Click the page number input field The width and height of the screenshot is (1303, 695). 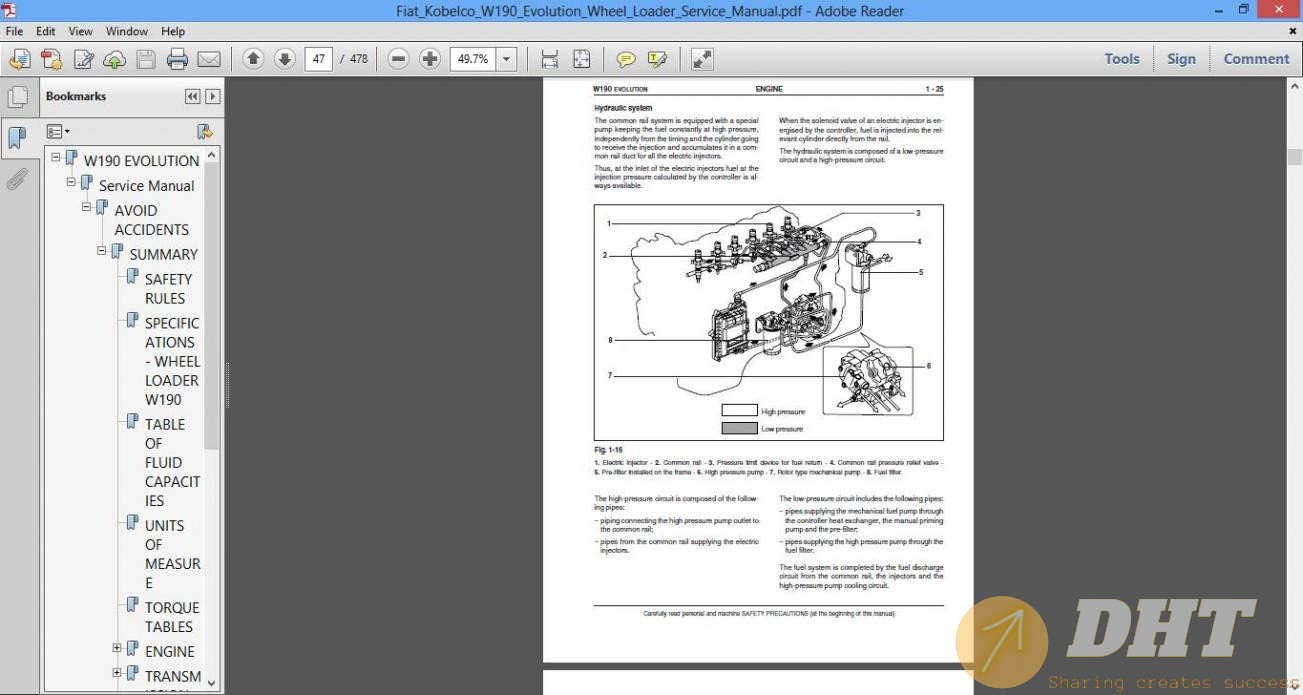coord(319,59)
